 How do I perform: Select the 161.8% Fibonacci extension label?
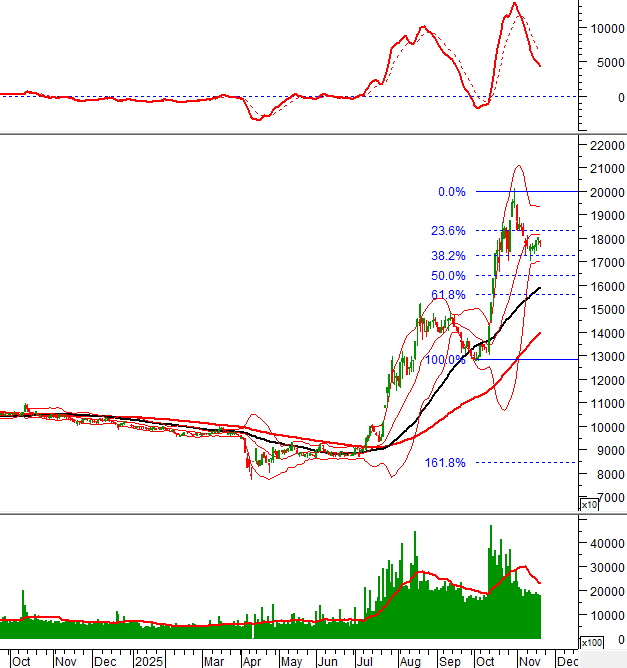(x=445, y=463)
